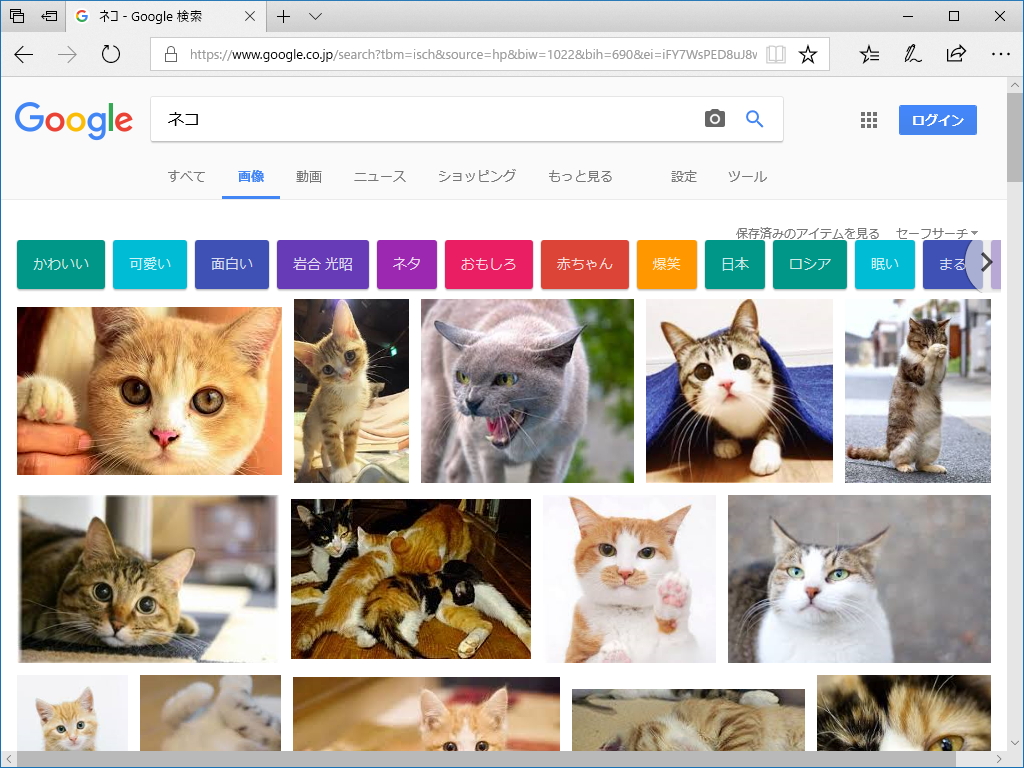Navigate back with the arrow icon
This screenshot has width=1024, height=768.
coord(23,54)
